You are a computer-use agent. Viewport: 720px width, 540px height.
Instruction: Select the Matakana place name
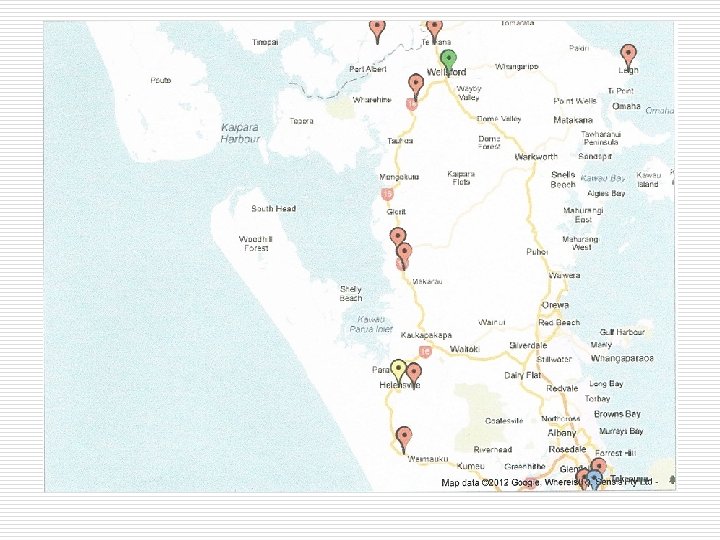[x=573, y=120]
